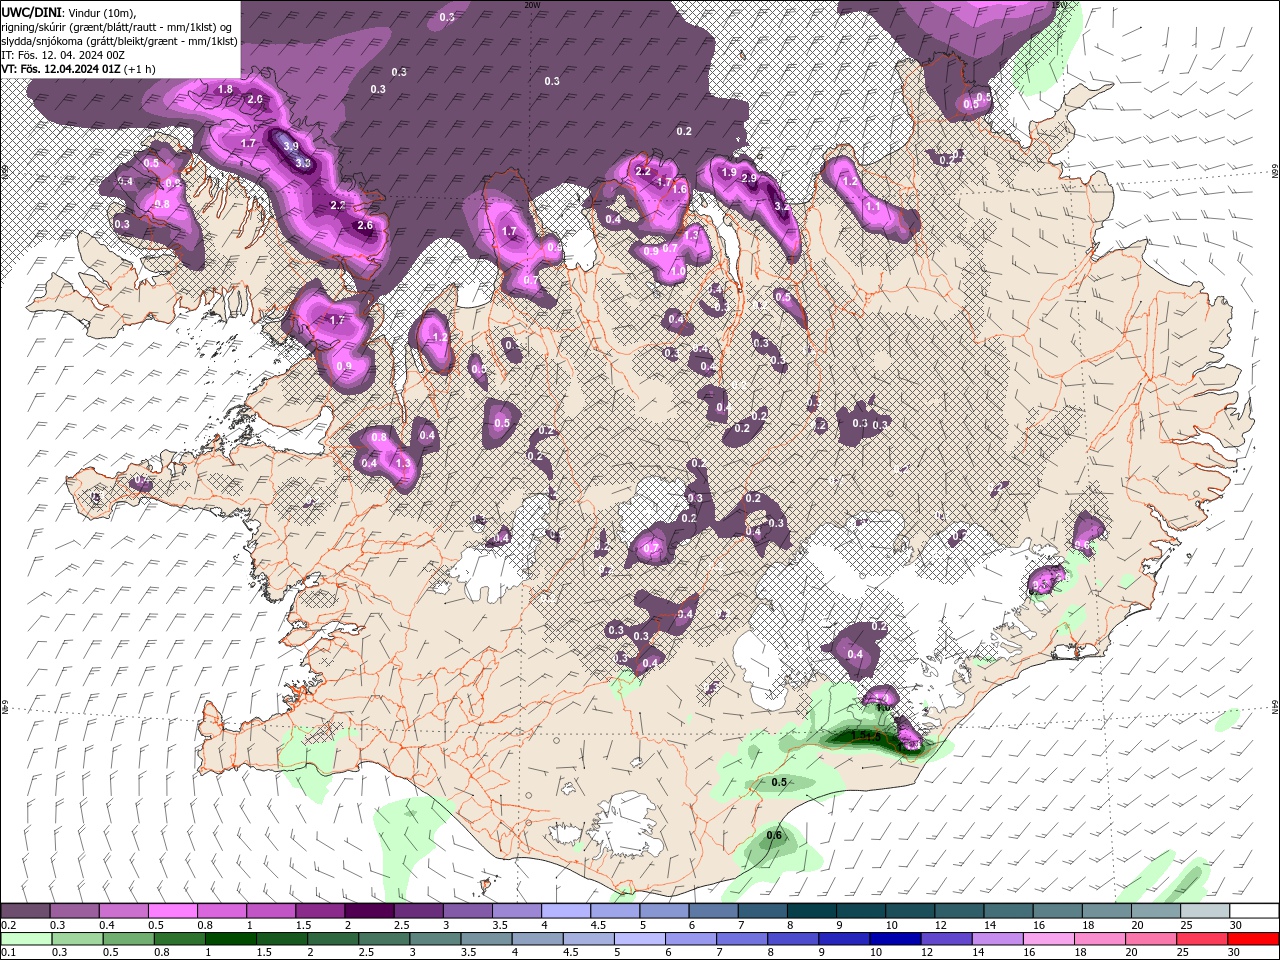Click the 1.8 snowfall value in northwest
This screenshot has height=960, width=1280.
pos(225,89)
